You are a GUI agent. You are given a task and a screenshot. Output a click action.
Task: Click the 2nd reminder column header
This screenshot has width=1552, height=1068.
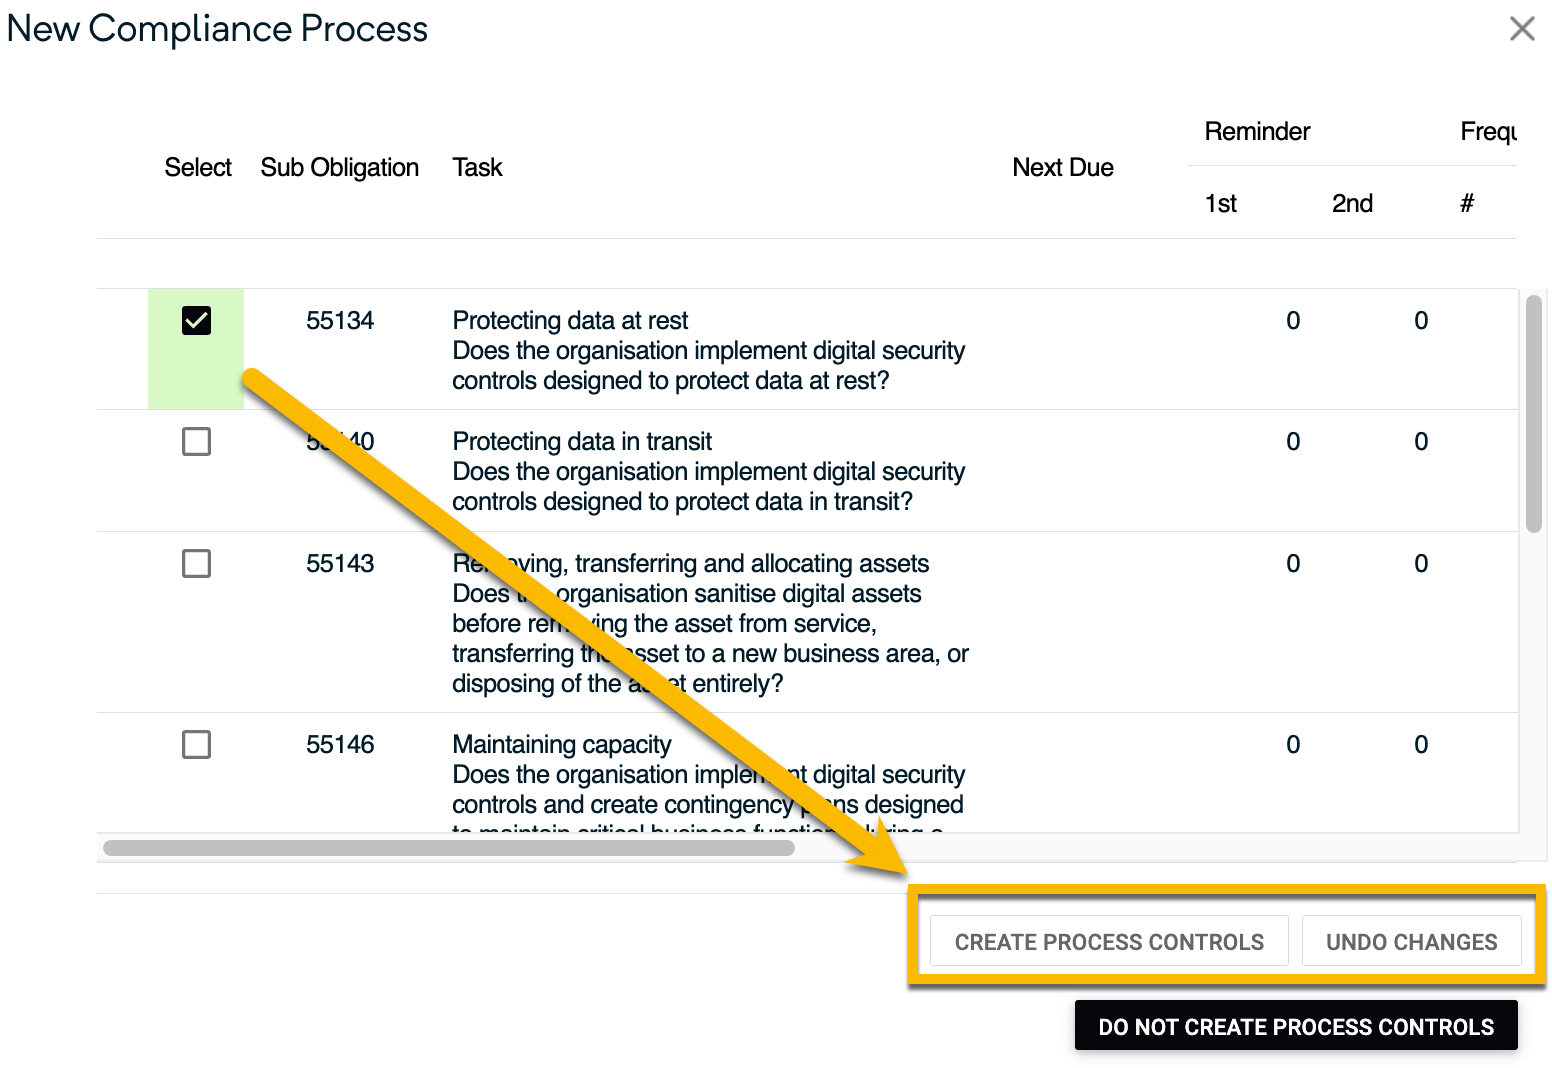[x=1351, y=204]
